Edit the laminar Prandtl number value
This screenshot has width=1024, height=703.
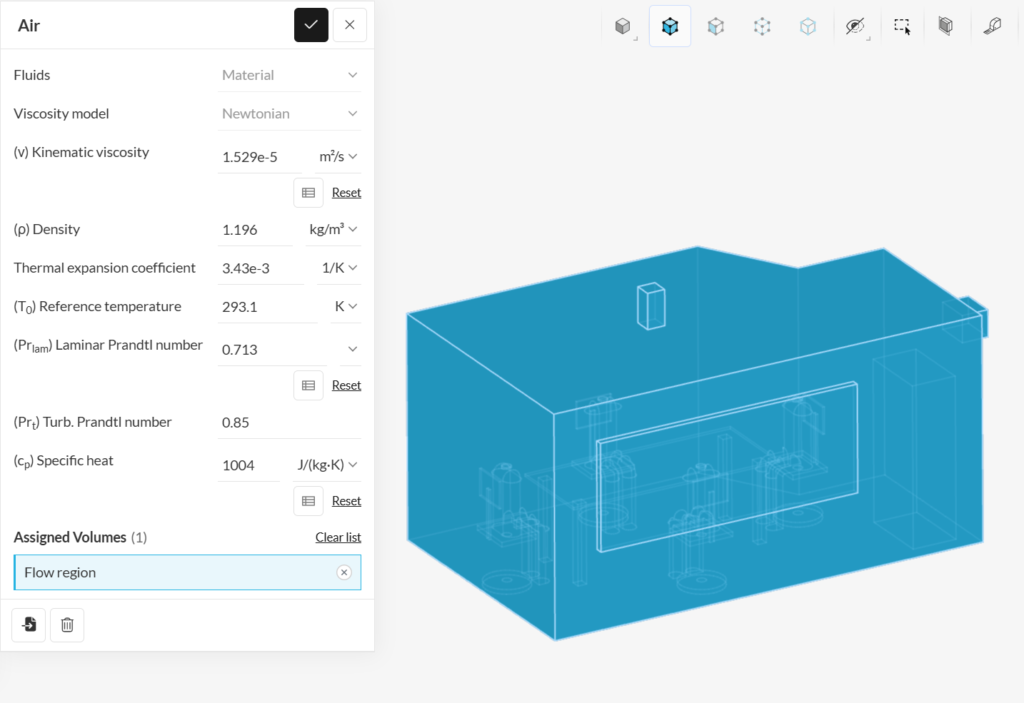coord(272,350)
